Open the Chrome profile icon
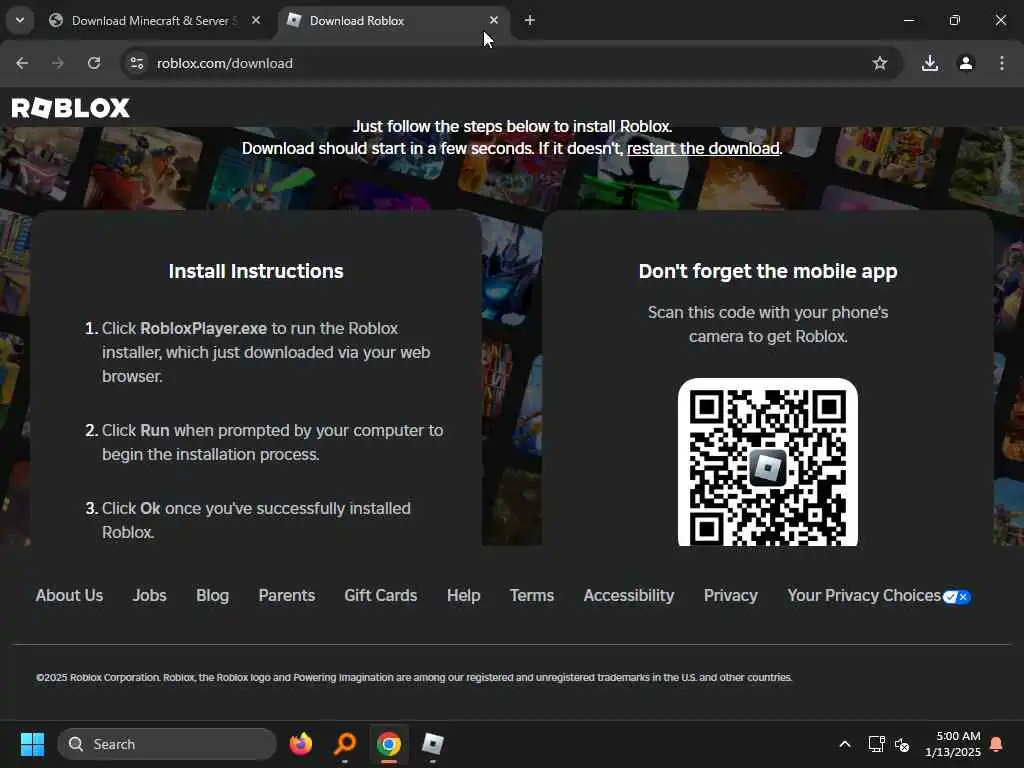 click(x=966, y=63)
